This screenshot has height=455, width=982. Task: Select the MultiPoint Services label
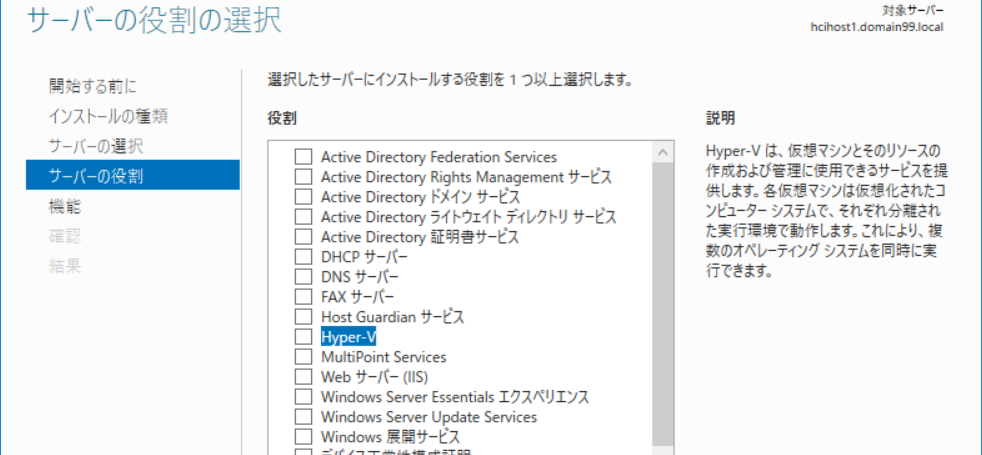(384, 357)
